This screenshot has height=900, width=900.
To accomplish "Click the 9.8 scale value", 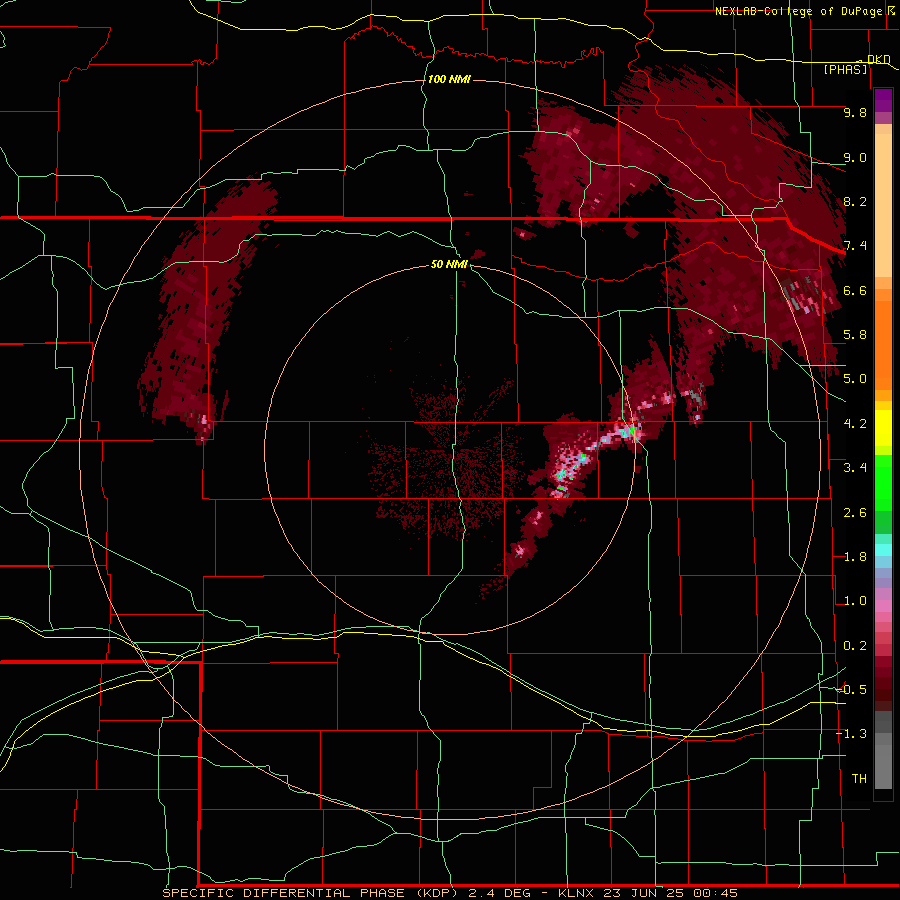I will click(x=855, y=112).
